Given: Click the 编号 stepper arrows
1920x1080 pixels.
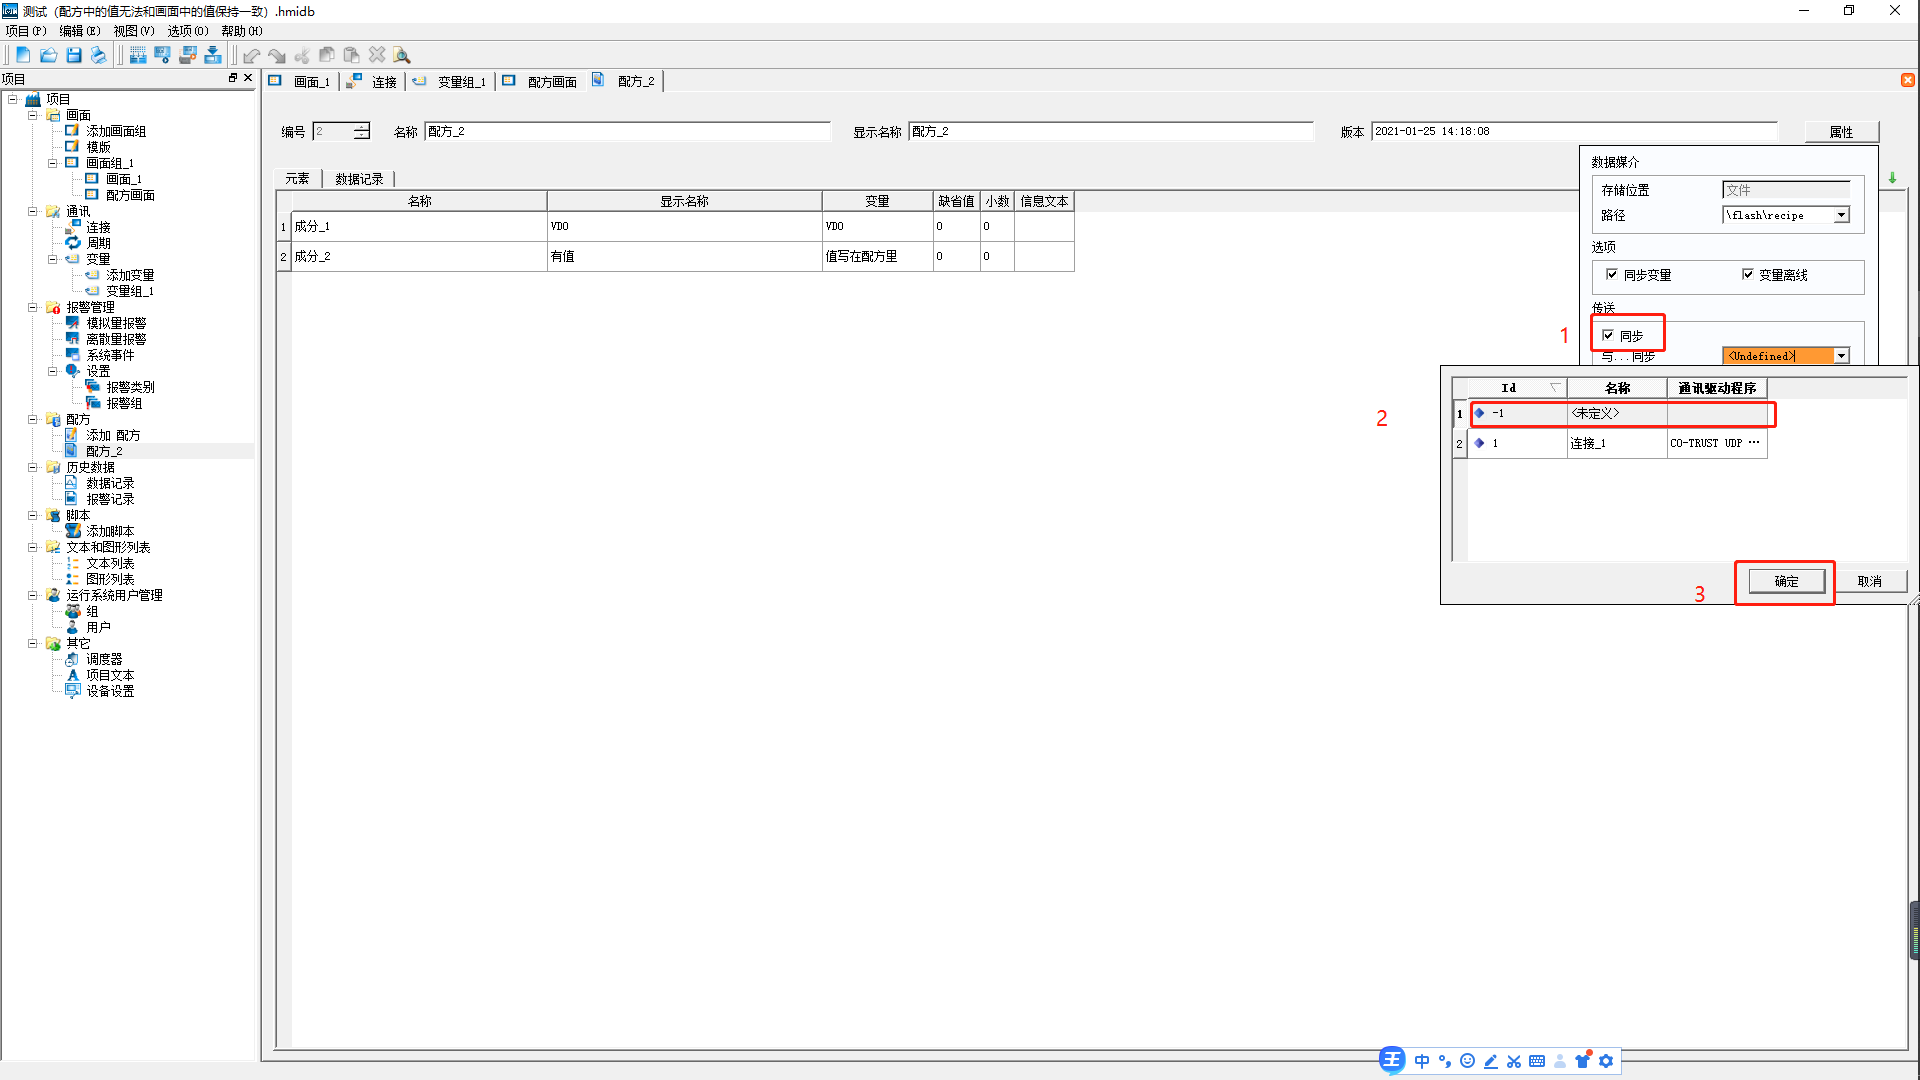Looking at the screenshot, I should click(x=362, y=131).
